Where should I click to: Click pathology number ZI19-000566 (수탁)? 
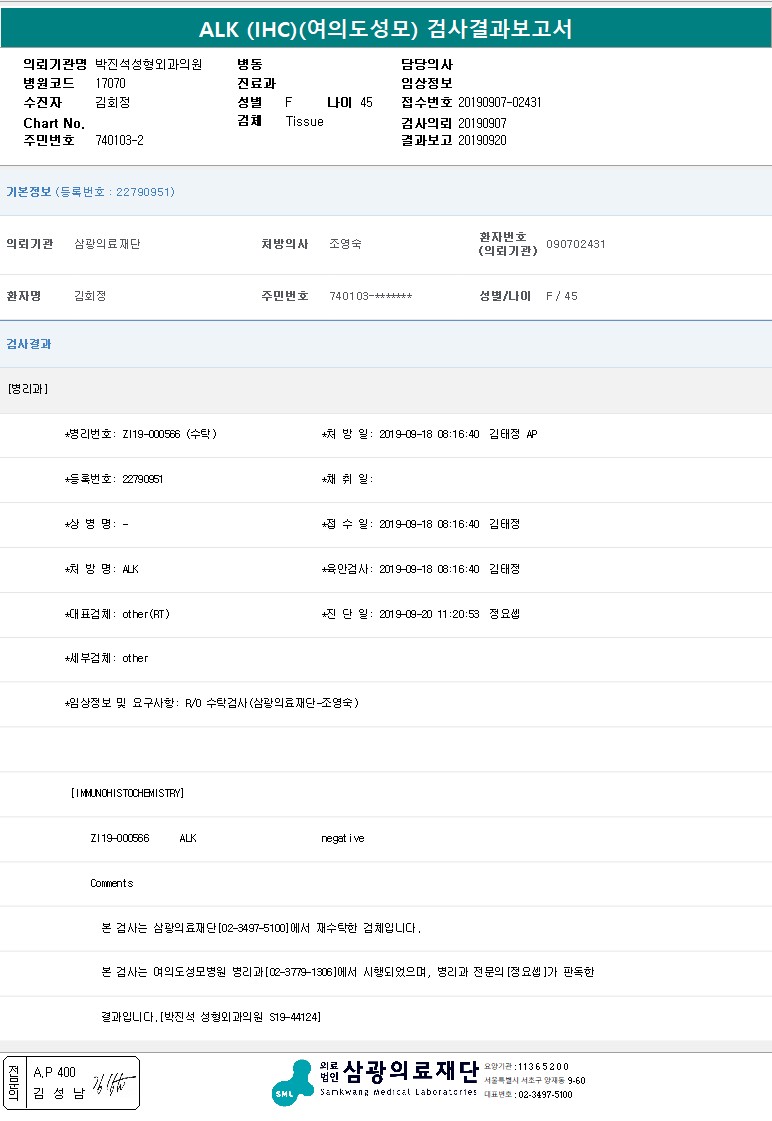169,434
